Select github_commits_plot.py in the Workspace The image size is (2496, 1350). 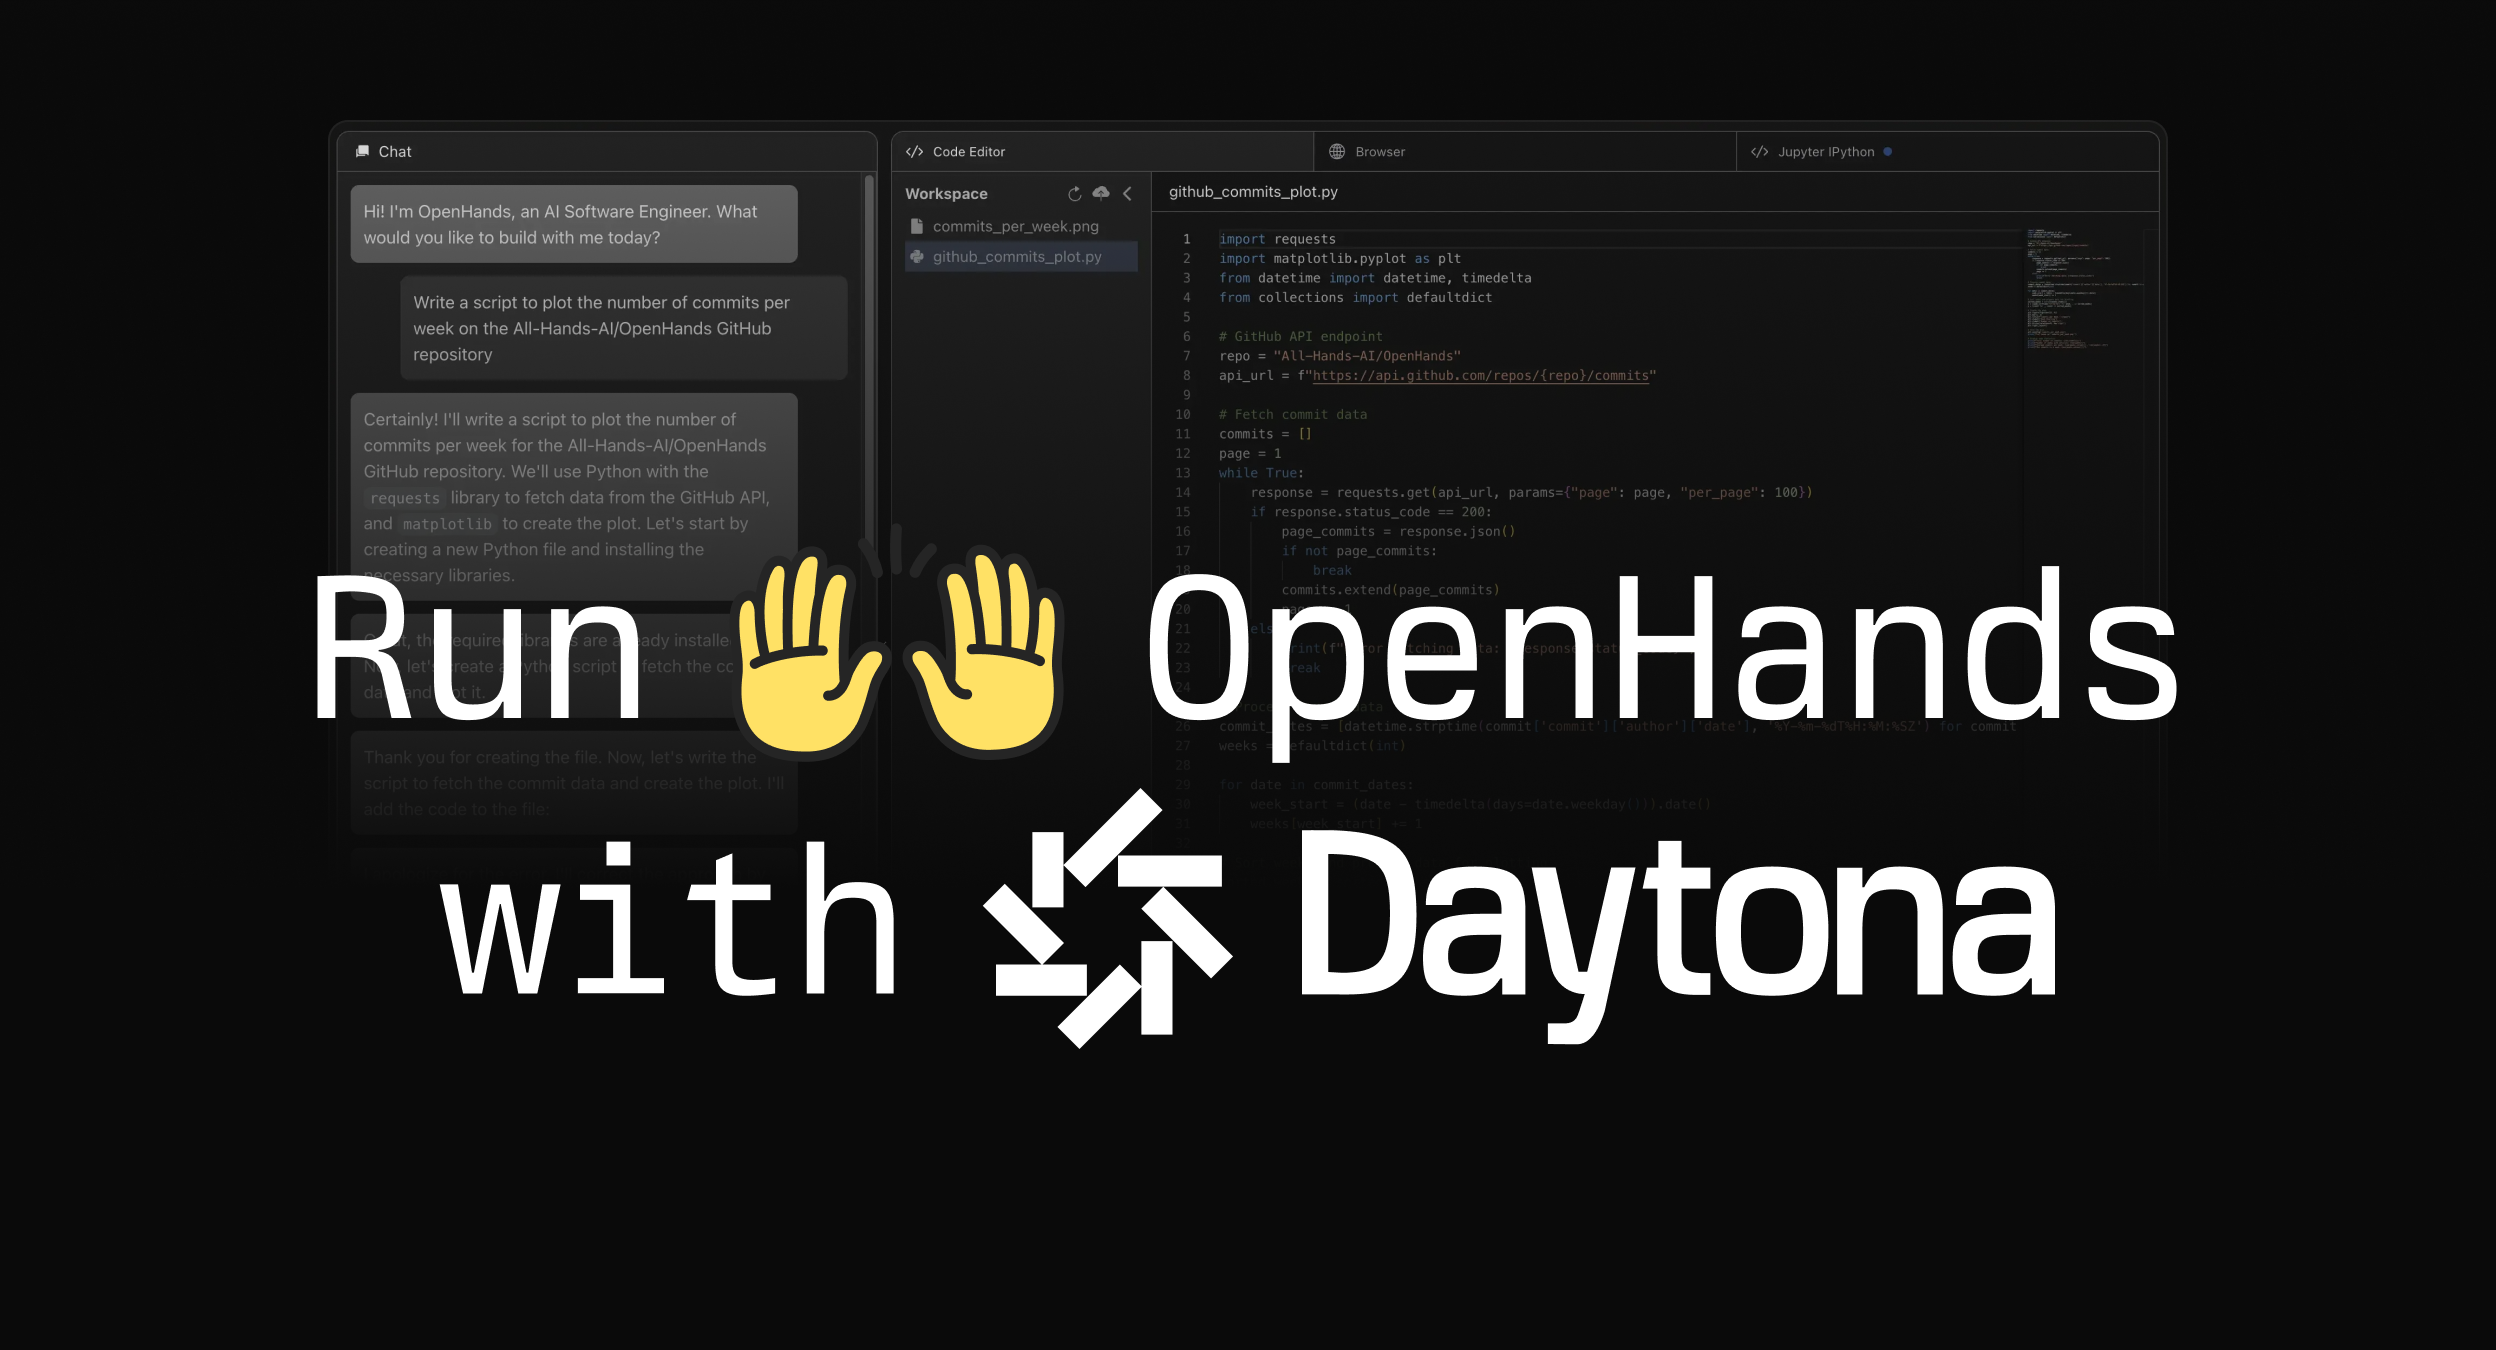(1021, 257)
